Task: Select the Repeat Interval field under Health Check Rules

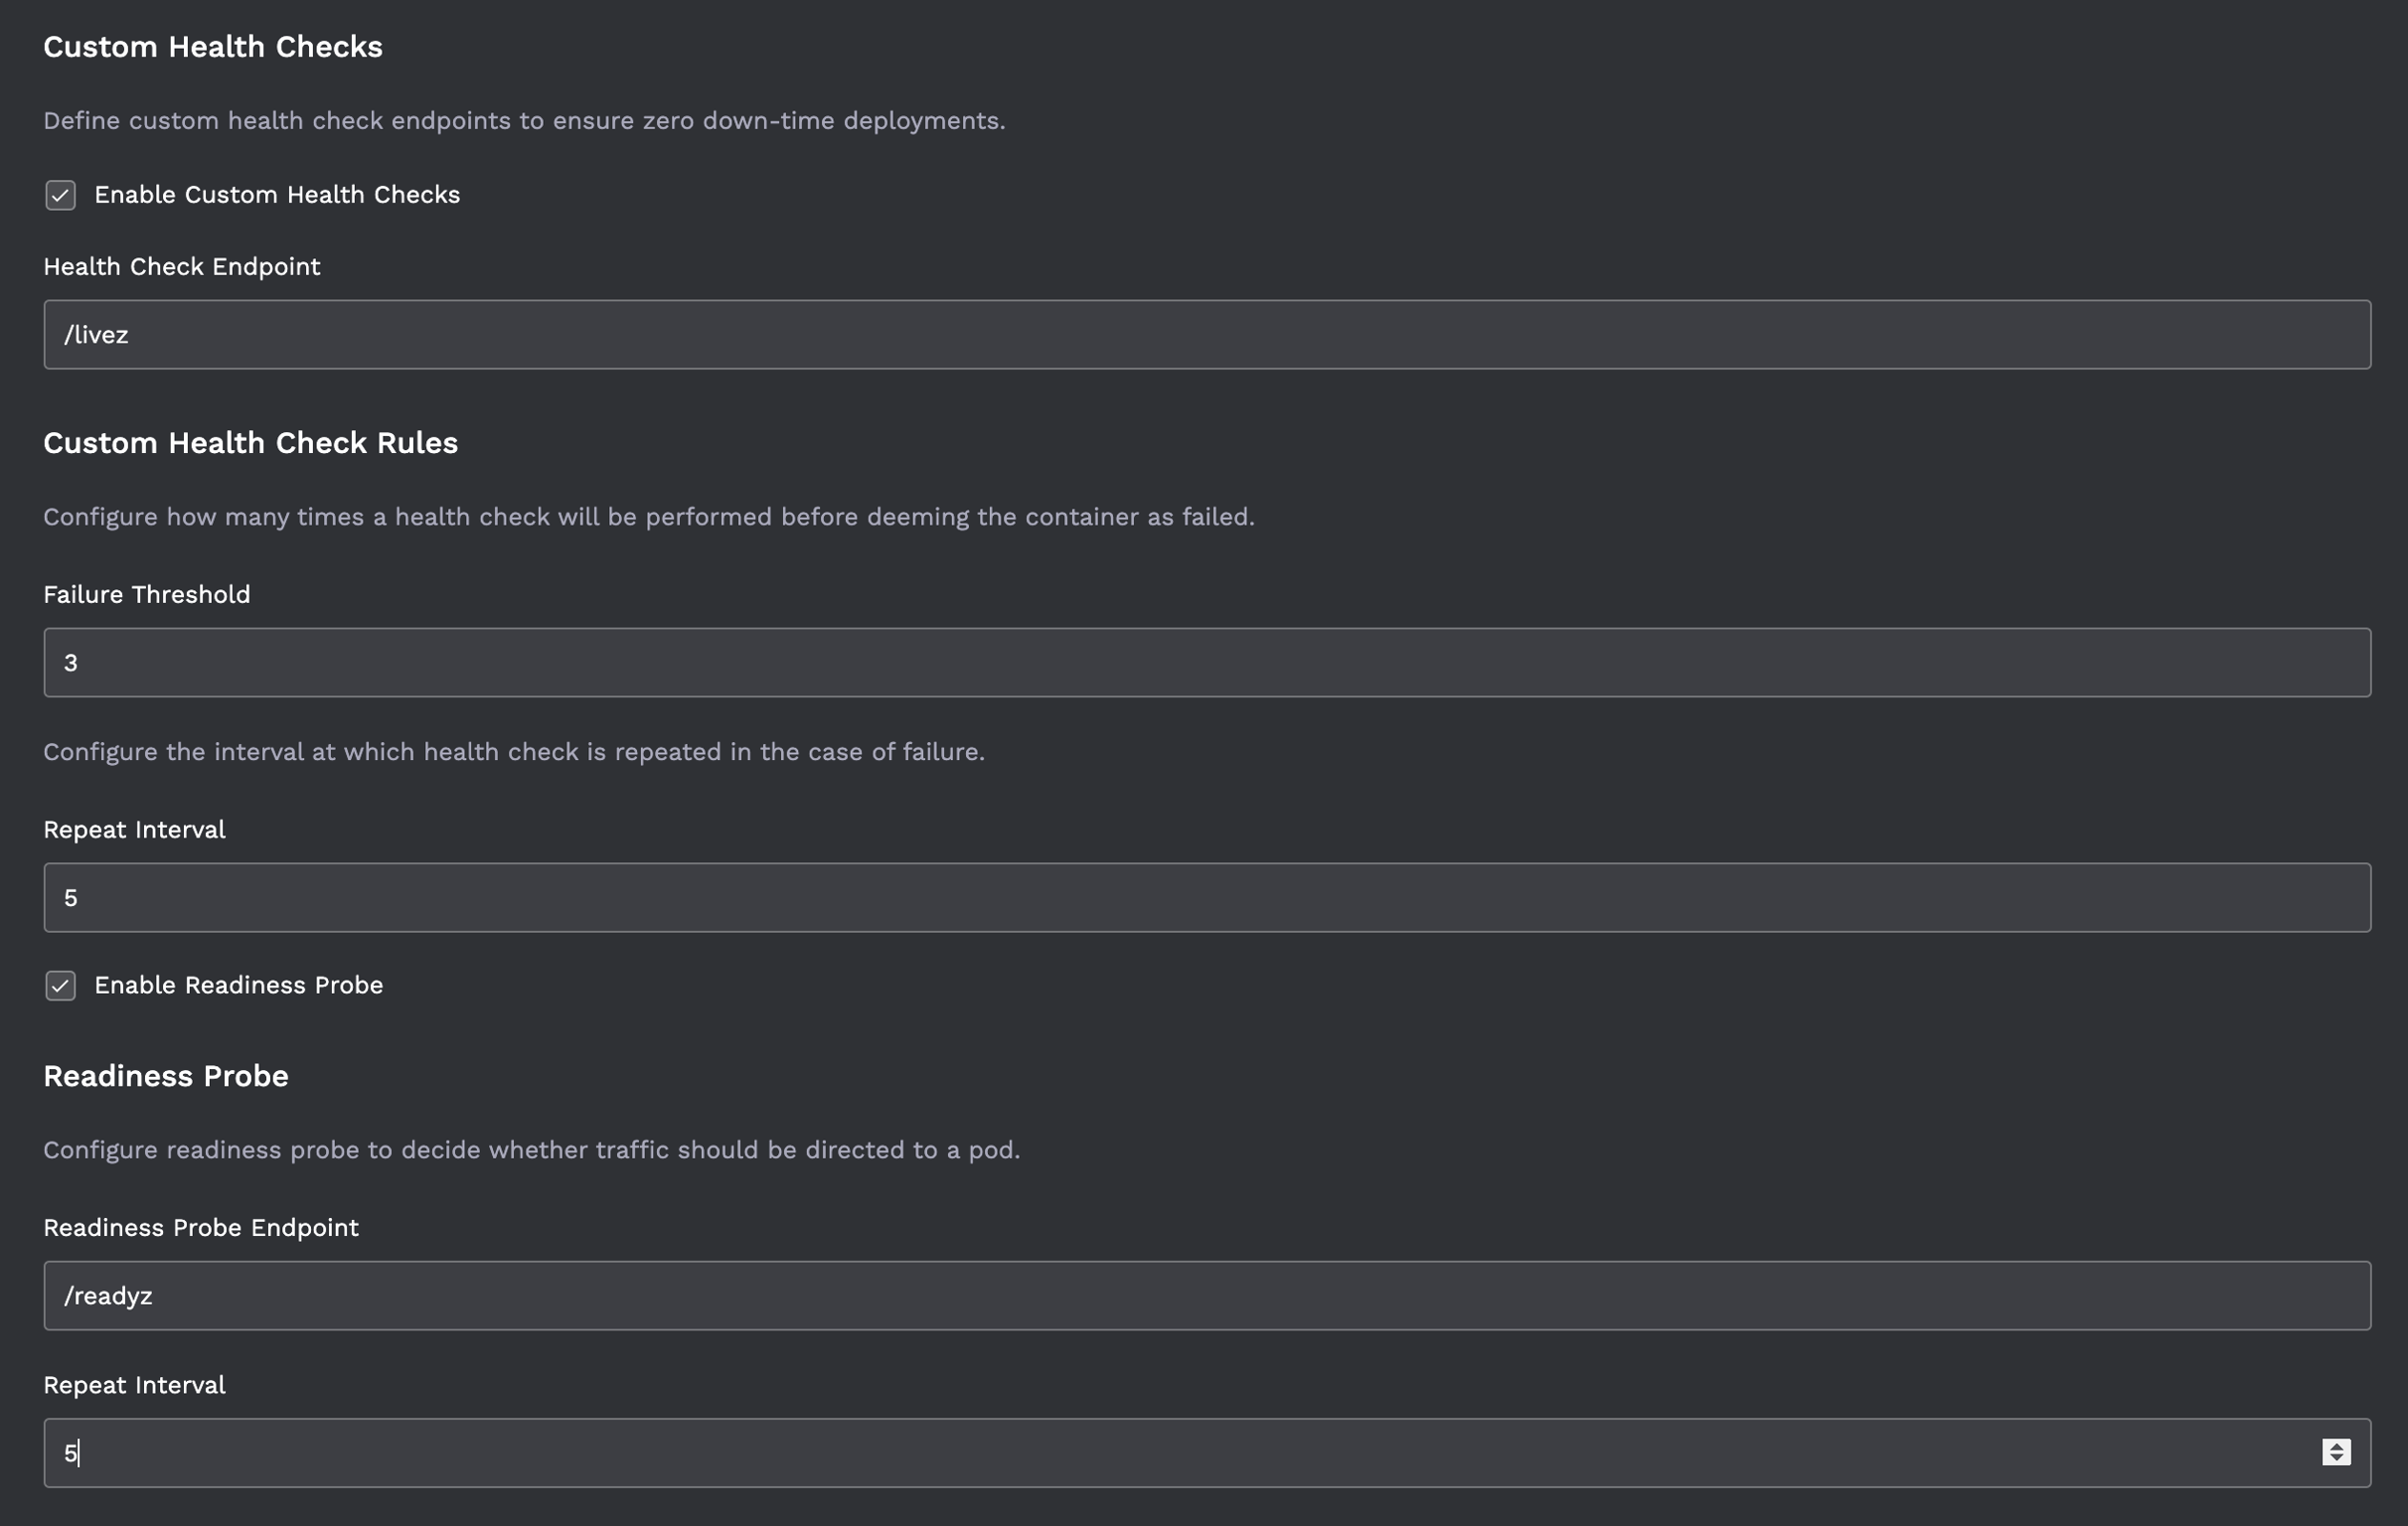Action: point(1207,898)
